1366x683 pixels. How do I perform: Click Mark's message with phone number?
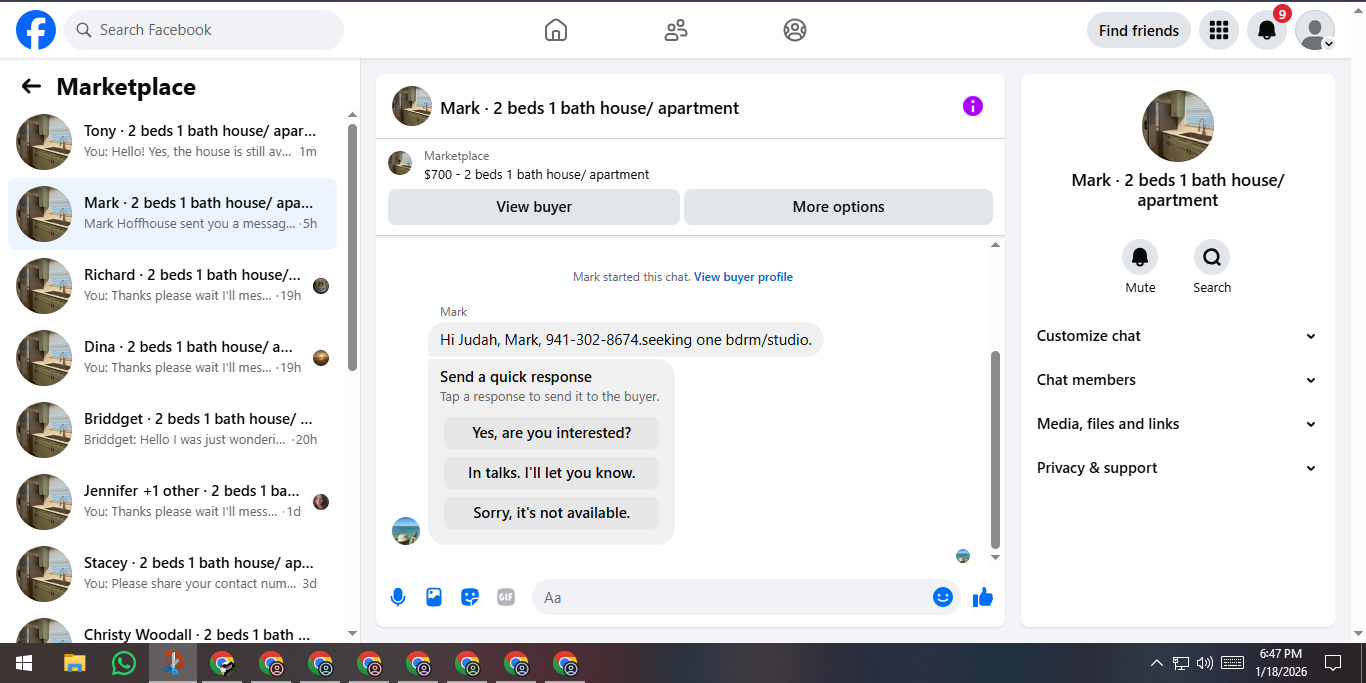(x=626, y=340)
